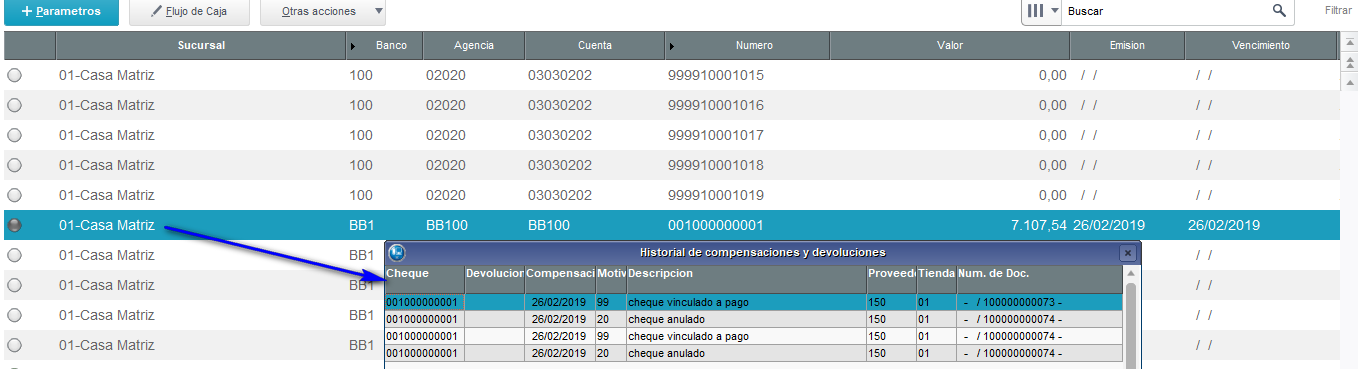Click the Valor column header
Screen dimensions: 1358x369
click(950, 46)
